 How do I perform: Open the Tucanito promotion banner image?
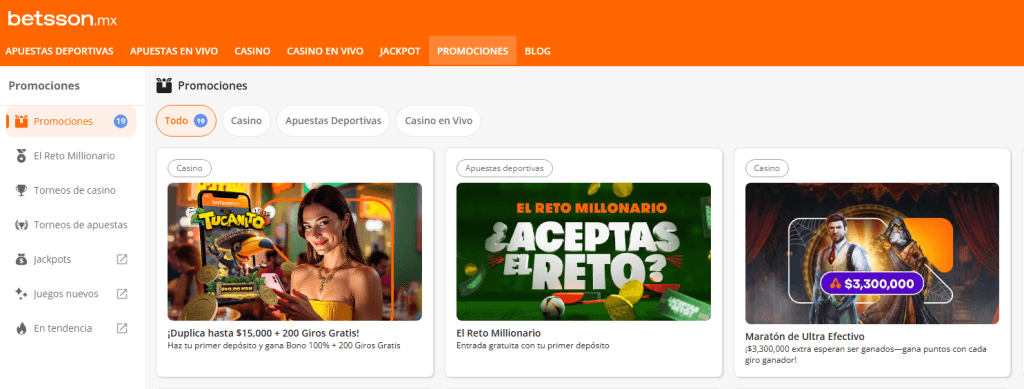coord(295,252)
